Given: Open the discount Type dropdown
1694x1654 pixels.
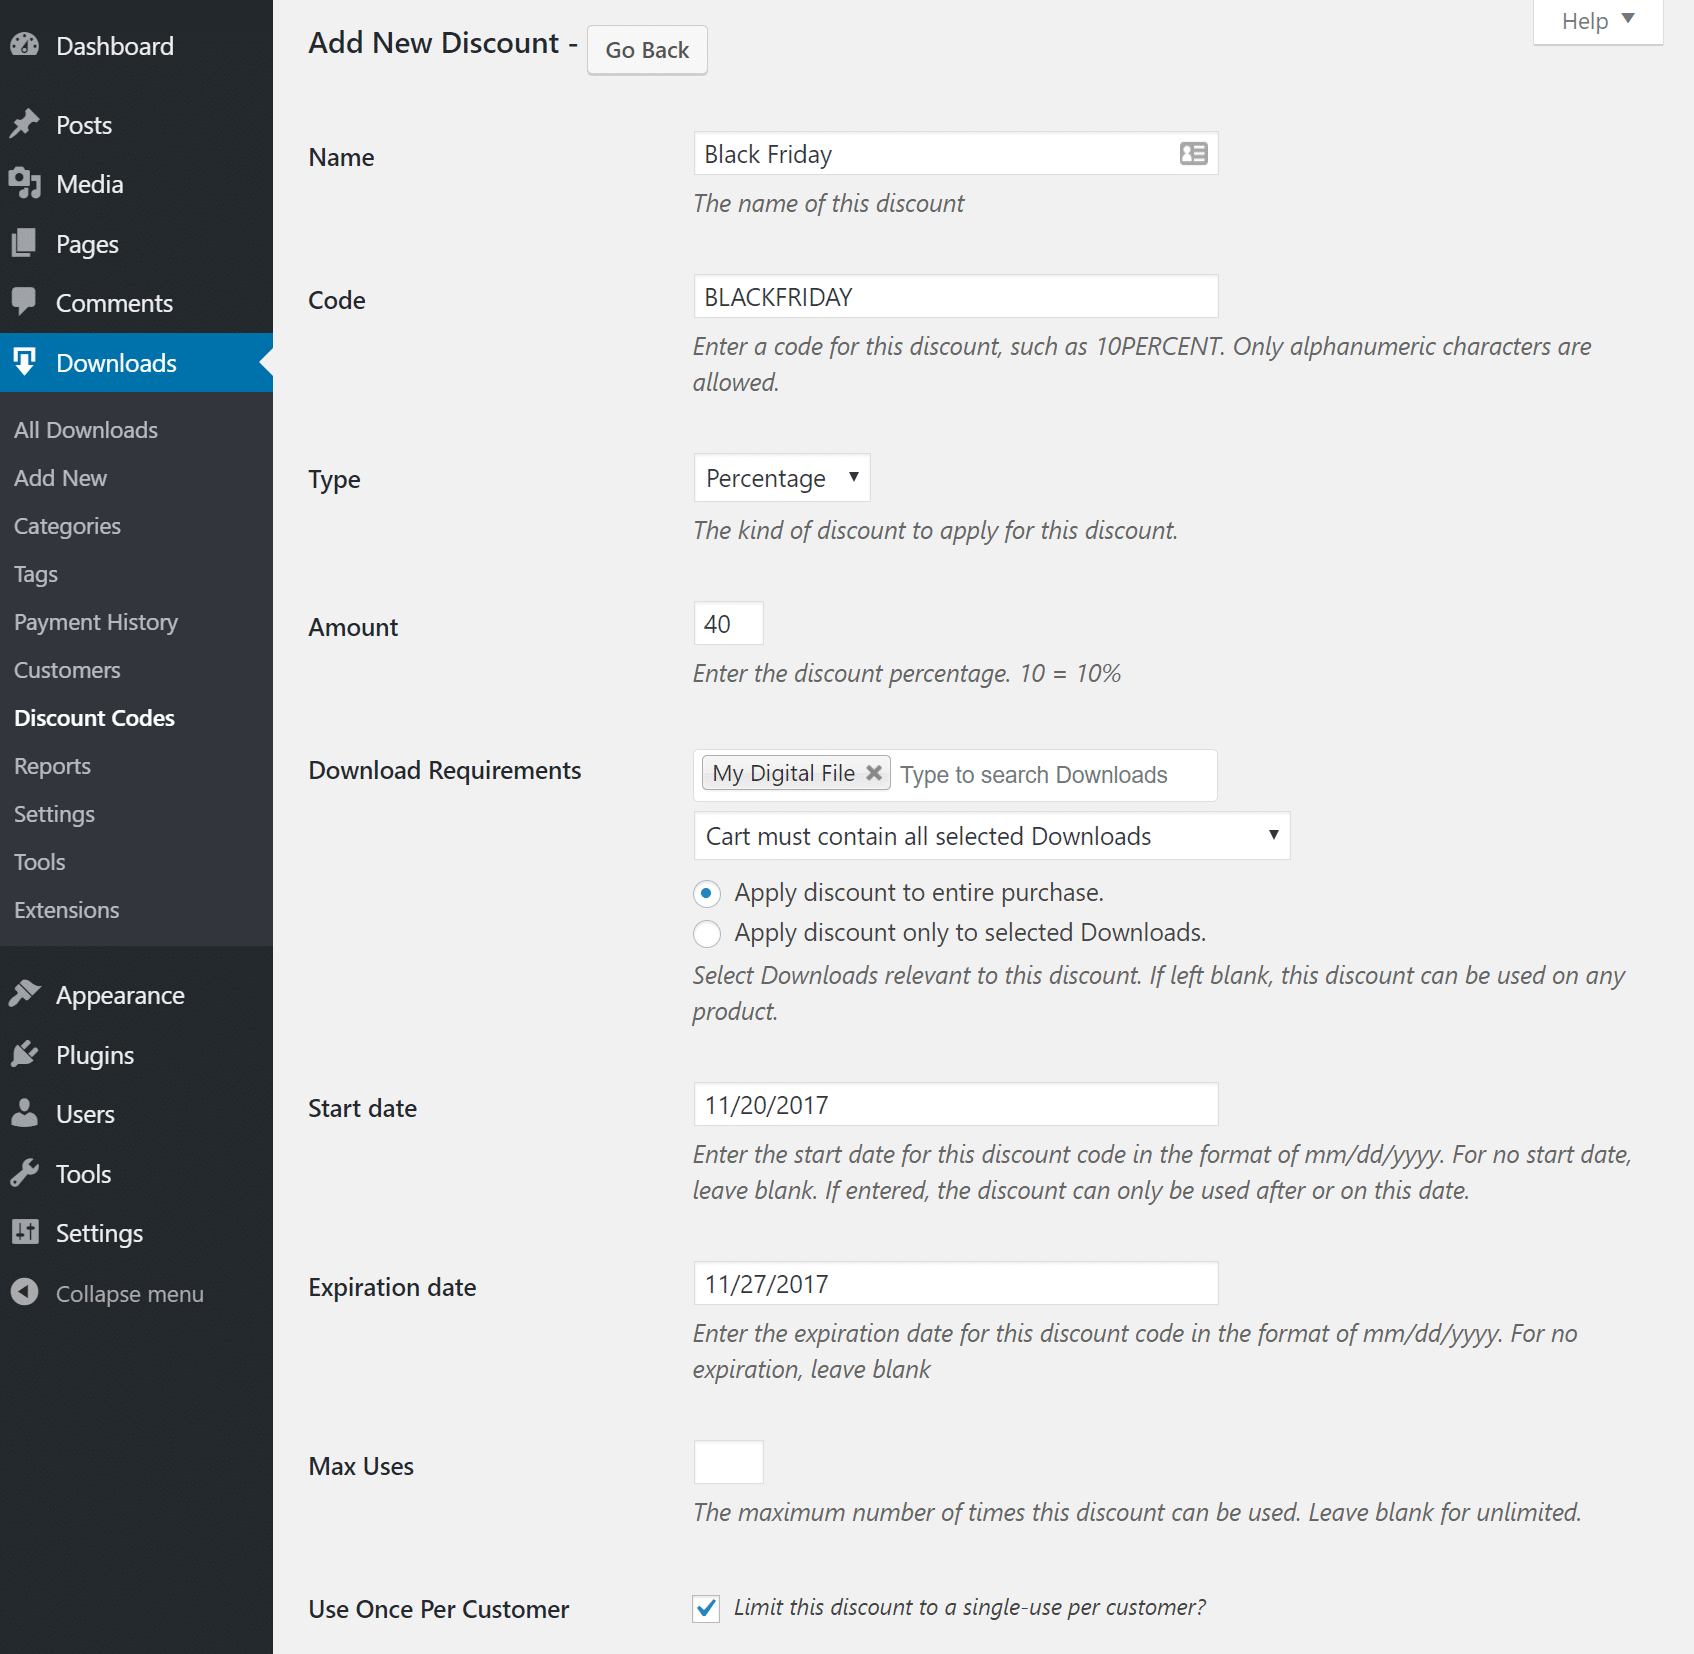Looking at the screenshot, I should [x=781, y=478].
